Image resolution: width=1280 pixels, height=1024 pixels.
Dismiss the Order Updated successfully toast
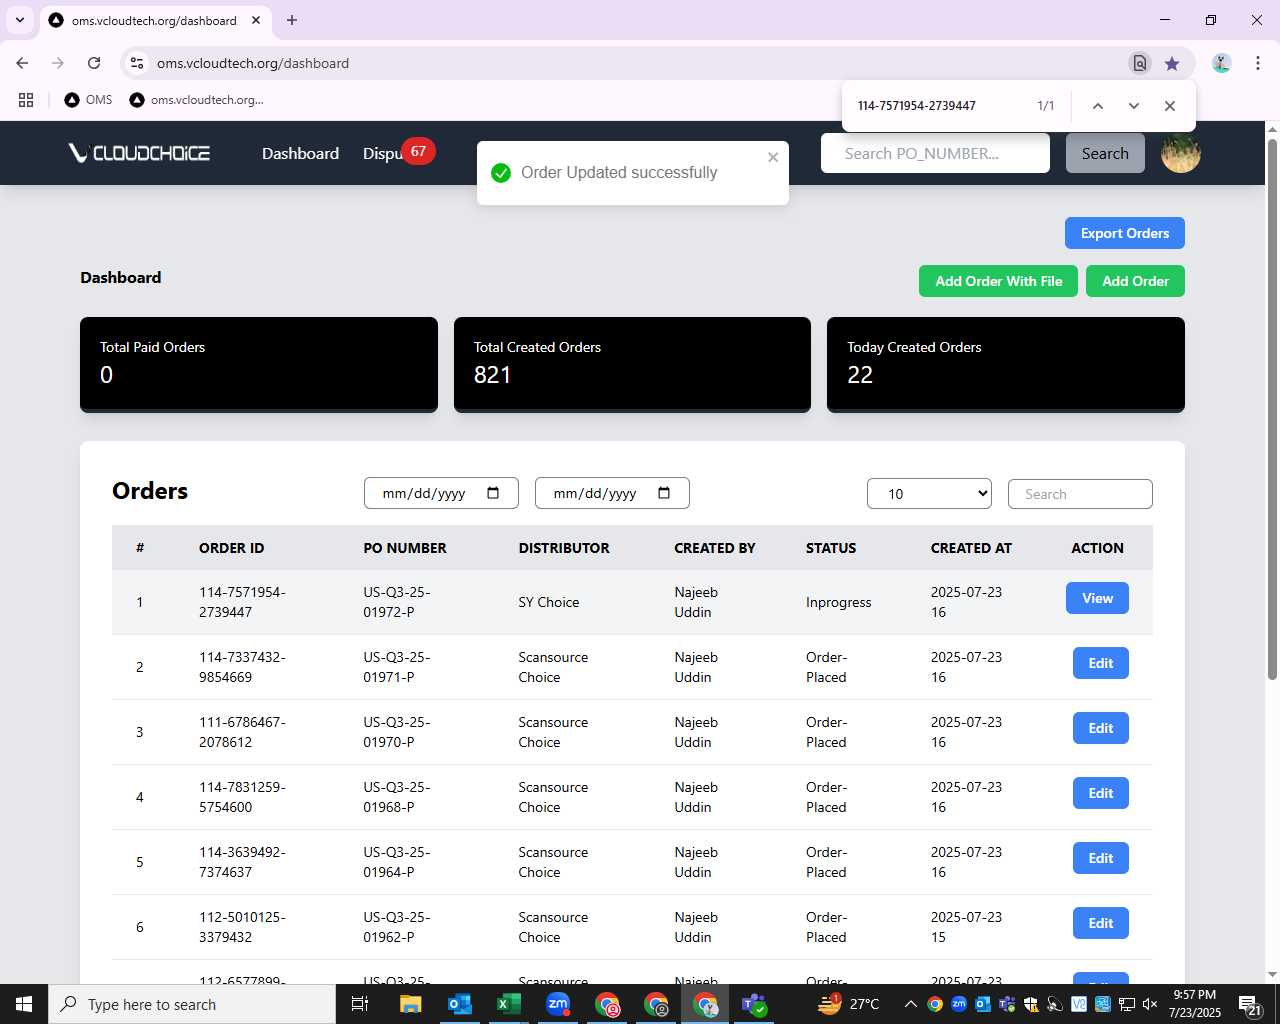[773, 157]
